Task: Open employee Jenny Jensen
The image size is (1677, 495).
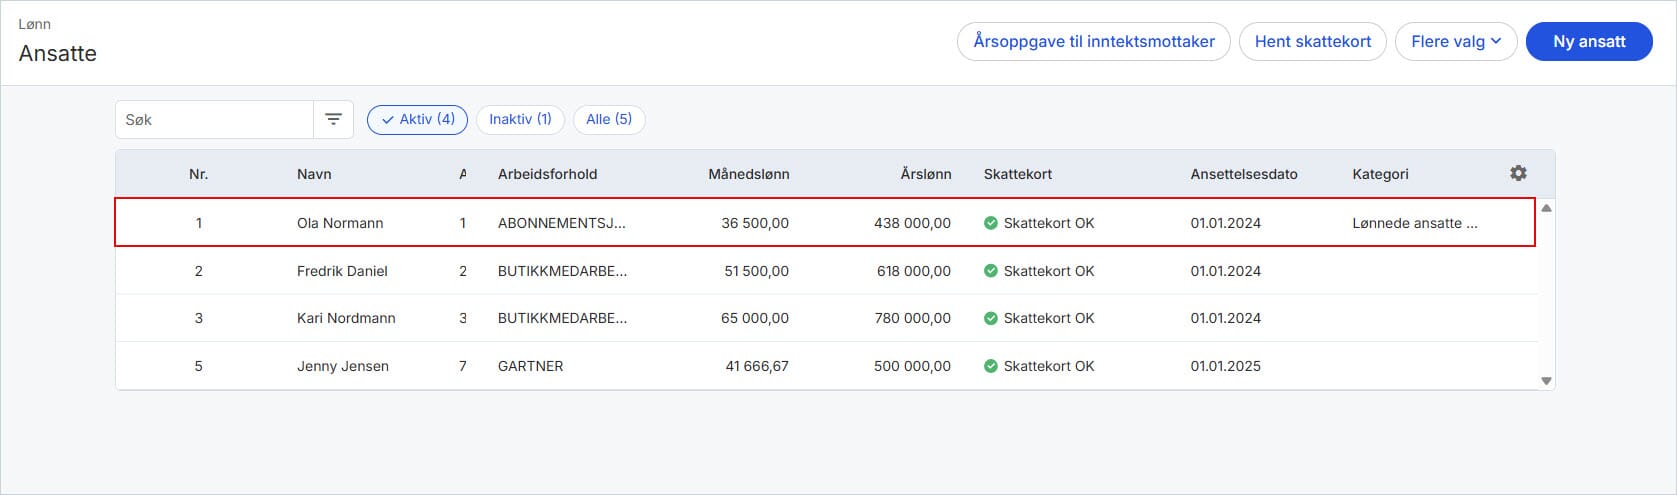Action: pos(343,366)
